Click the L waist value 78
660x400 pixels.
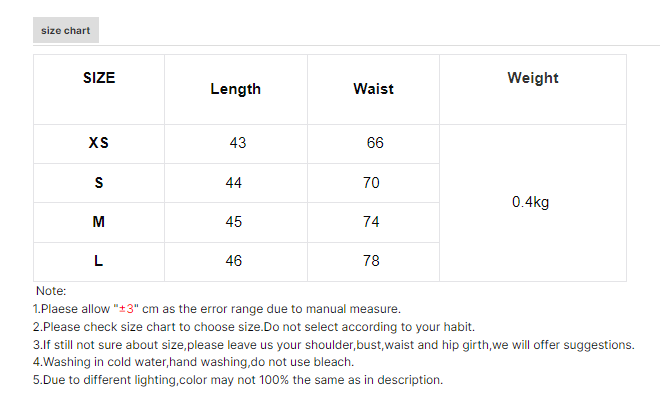point(371,261)
